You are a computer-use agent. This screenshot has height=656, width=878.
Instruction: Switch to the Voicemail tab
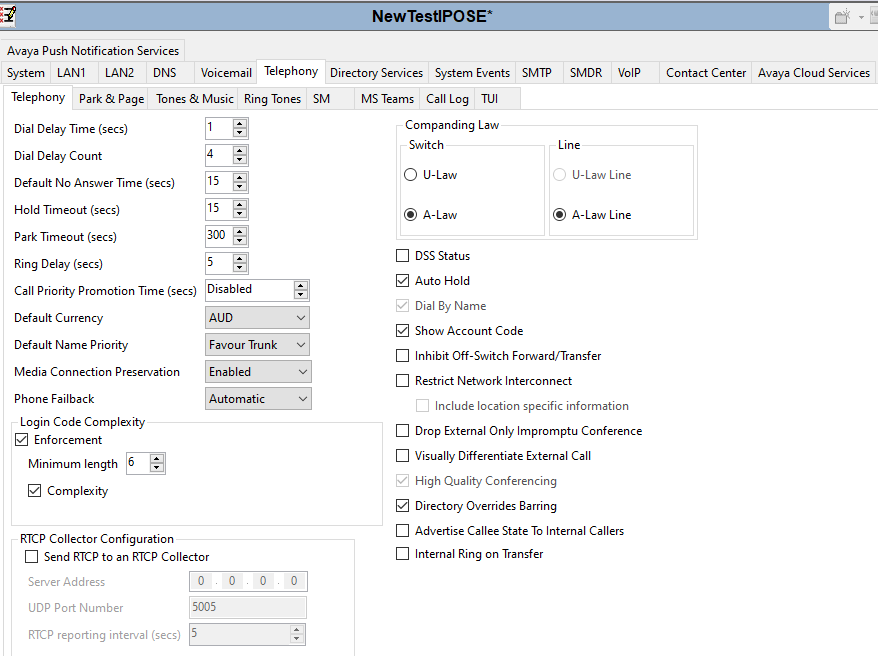[226, 73]
